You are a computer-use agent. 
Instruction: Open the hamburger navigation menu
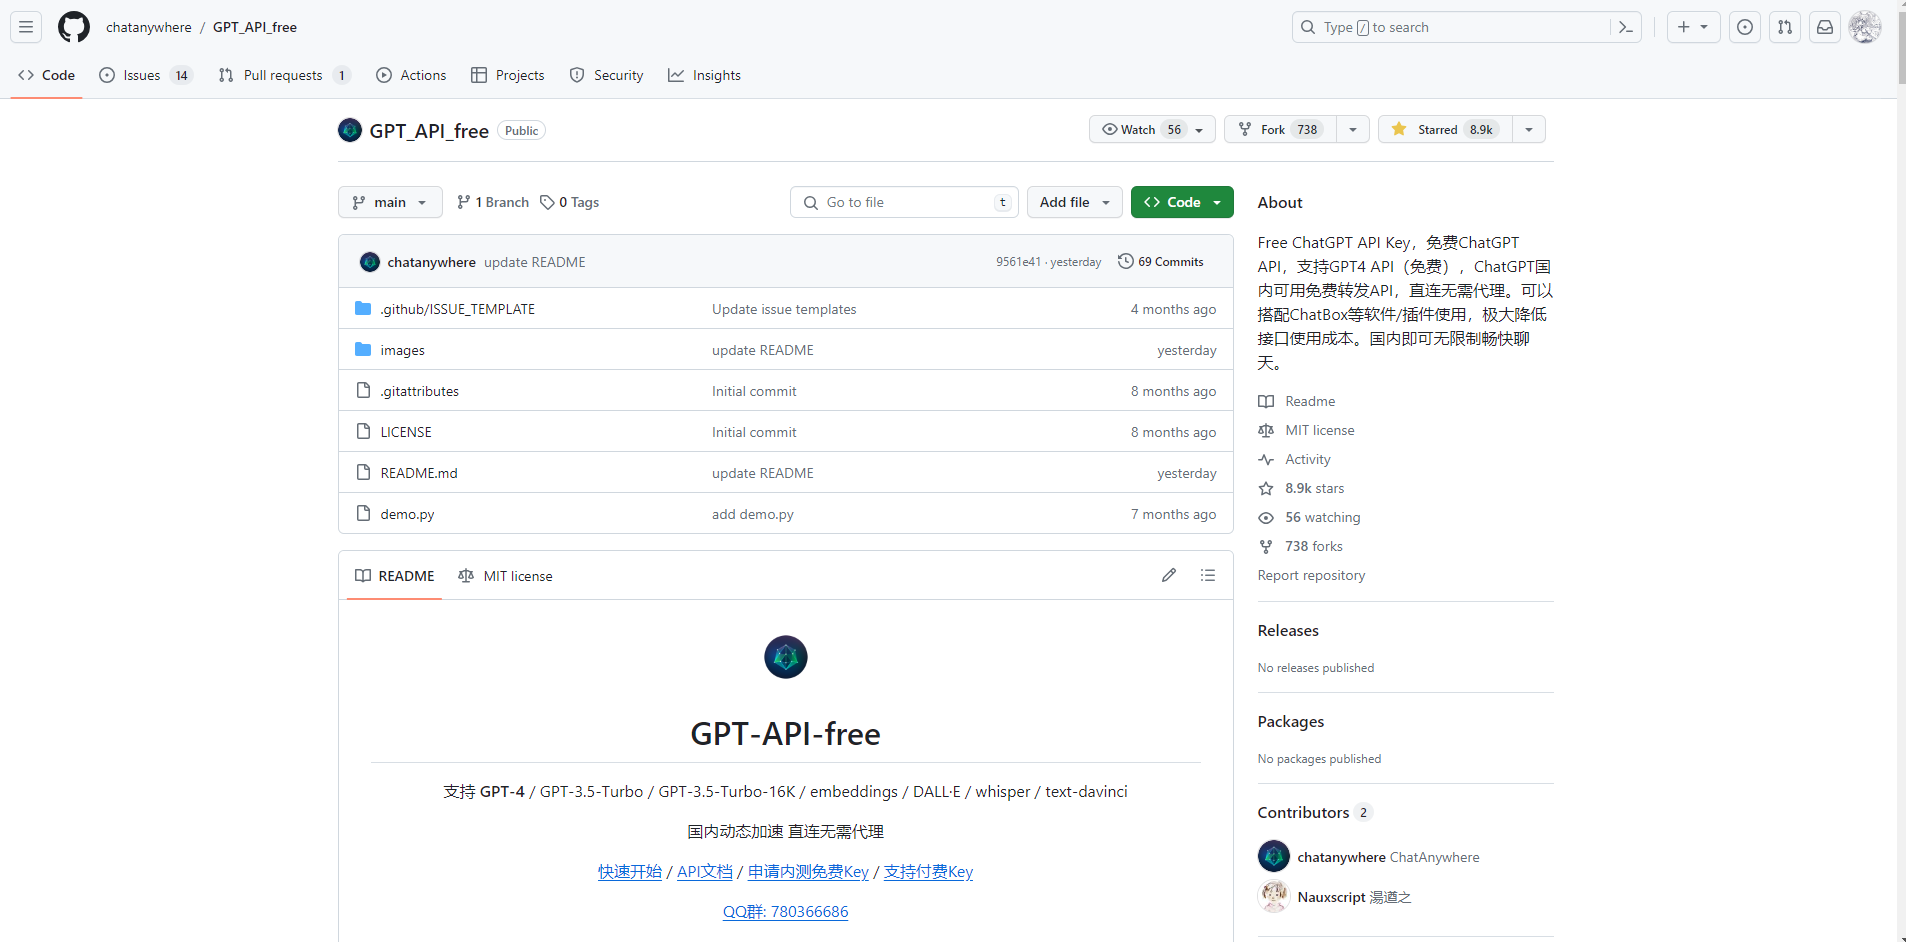26,27
